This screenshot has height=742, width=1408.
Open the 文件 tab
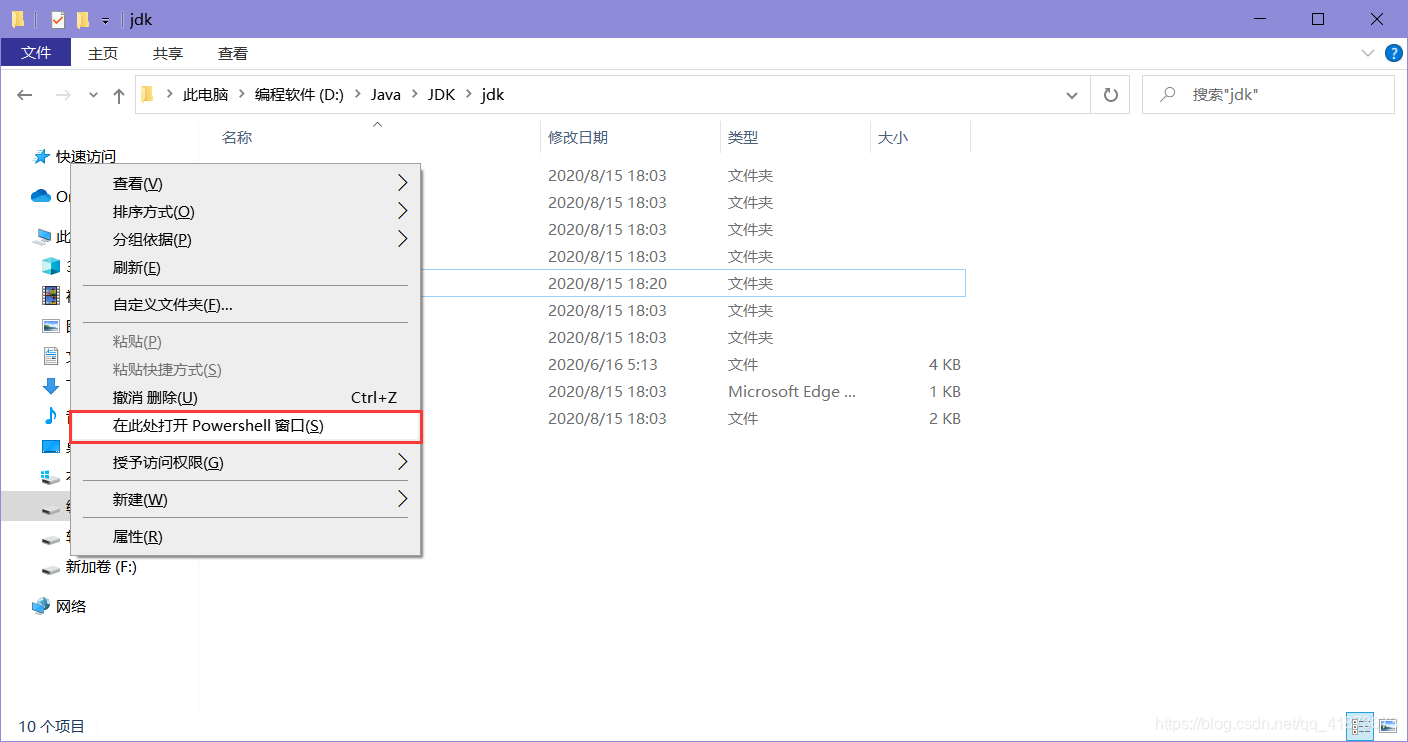36,53
